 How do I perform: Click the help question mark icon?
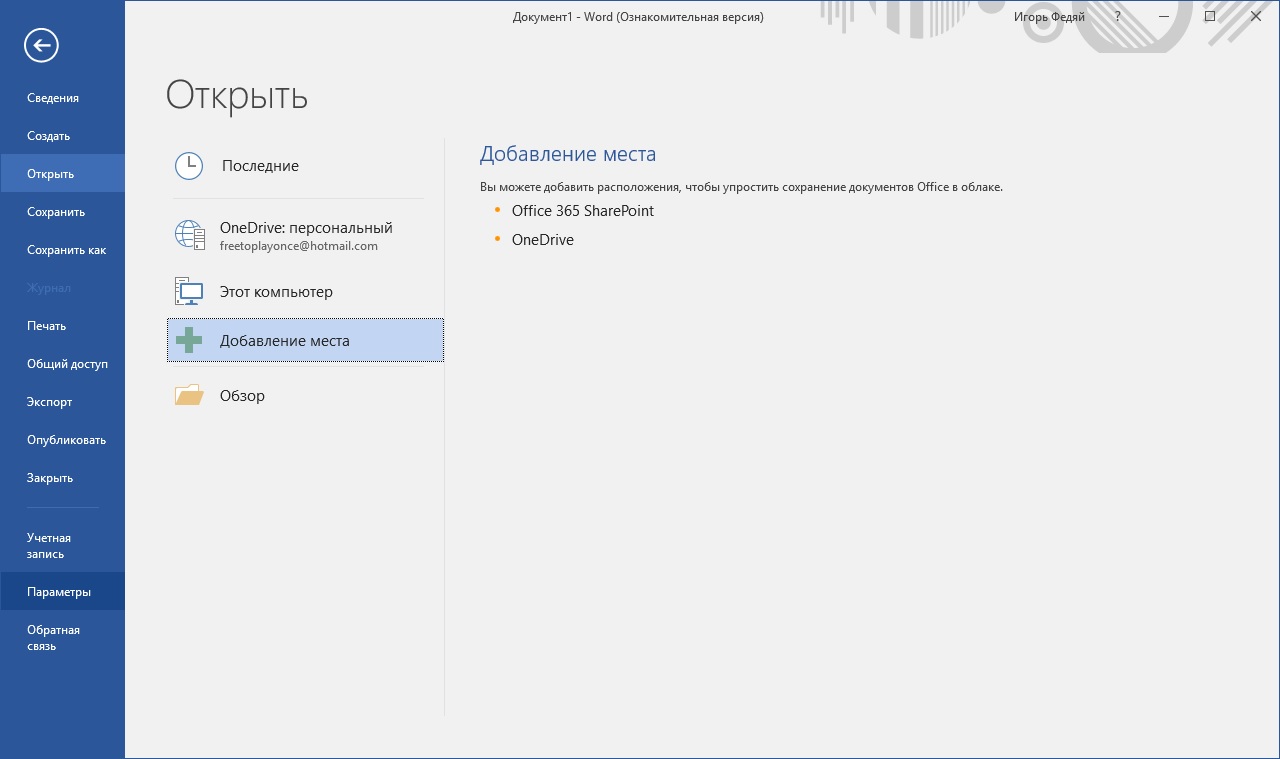click(x=1118, y=17)
